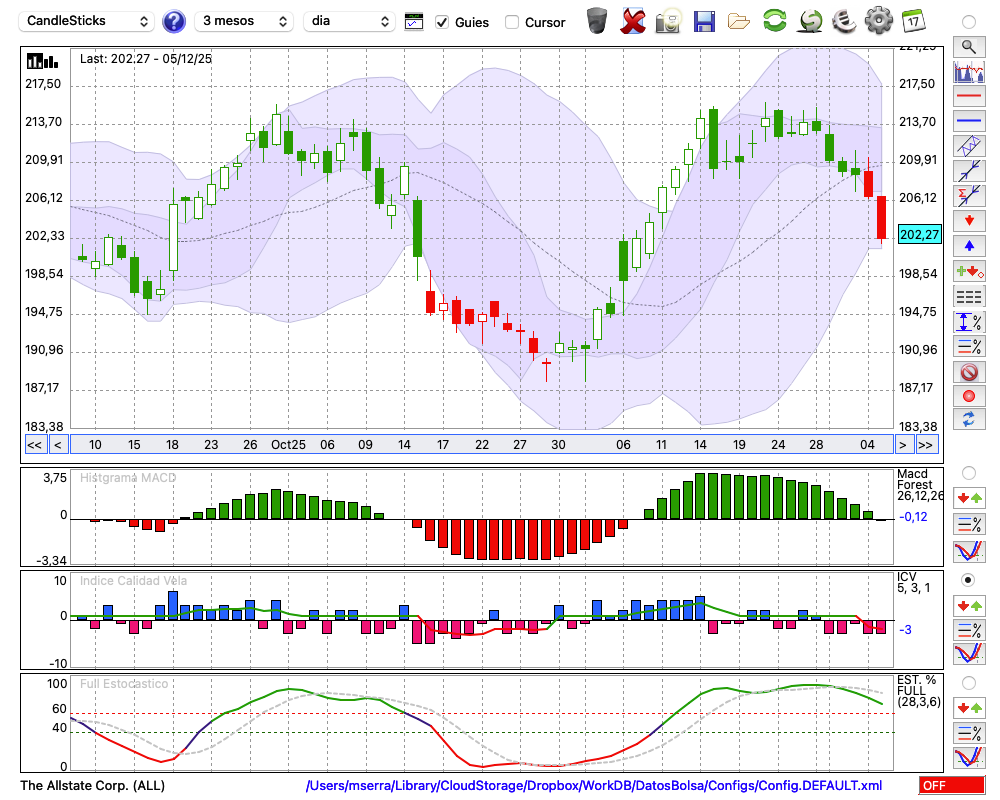Click the 202,27 current price label

[919, 234]
